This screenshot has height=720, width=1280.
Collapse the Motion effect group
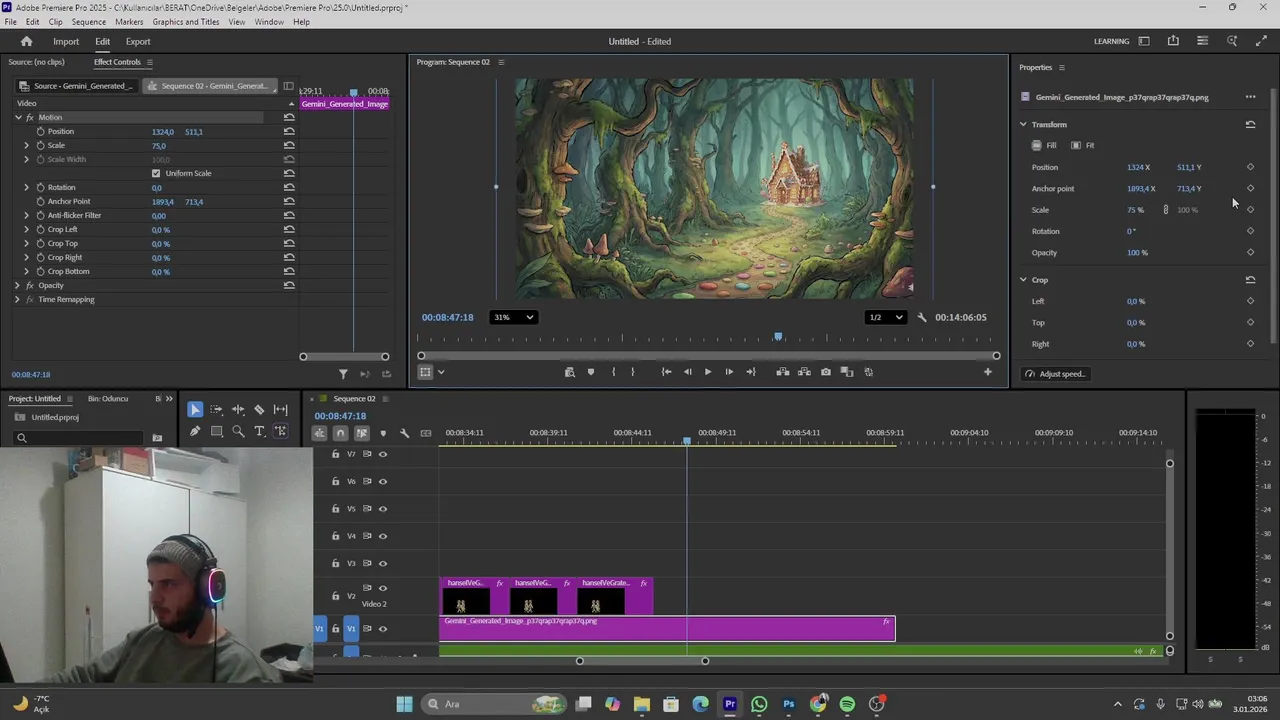coord(17,117)
